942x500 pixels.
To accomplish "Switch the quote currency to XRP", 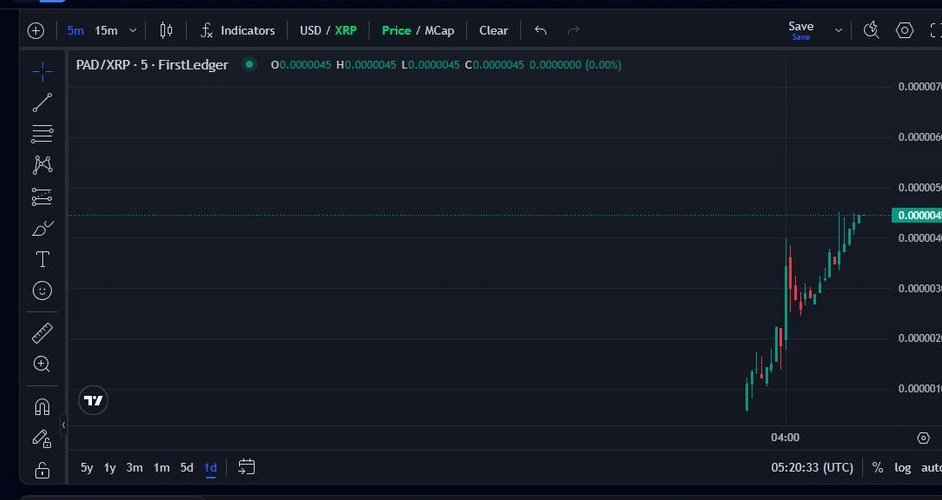I will coord(345,31).
